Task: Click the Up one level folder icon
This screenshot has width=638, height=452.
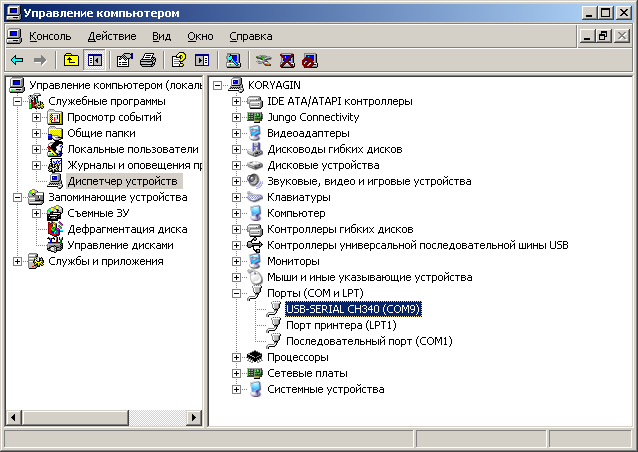Action: pos(71,60)
